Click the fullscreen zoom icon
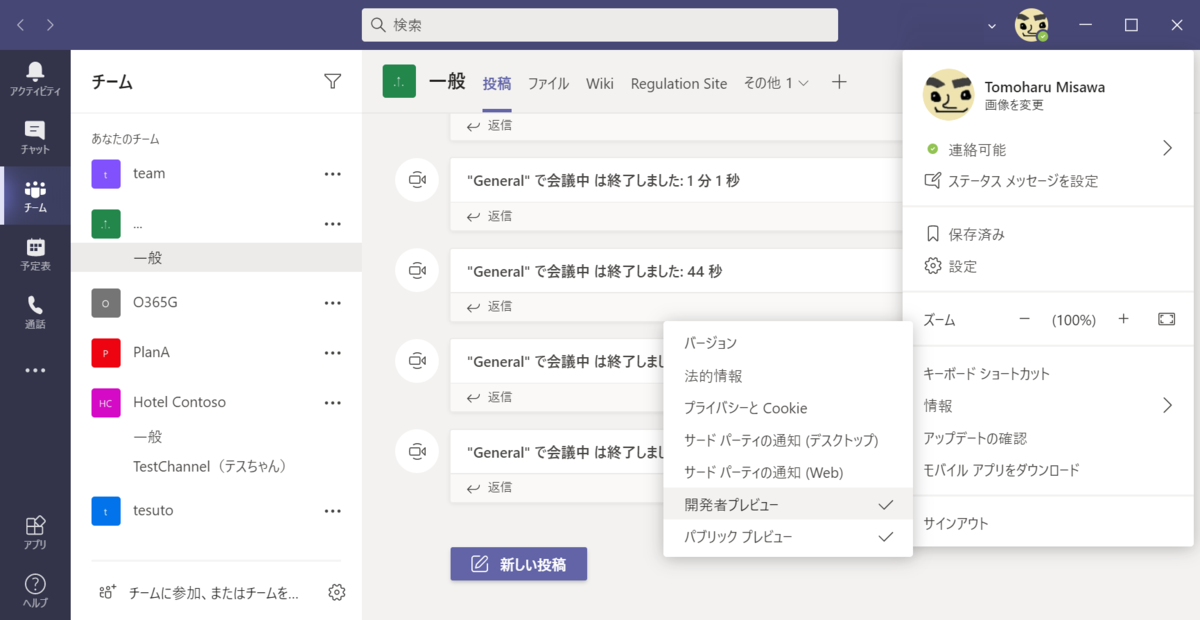The image size is (1200, 620). (x=1166, y=319)
